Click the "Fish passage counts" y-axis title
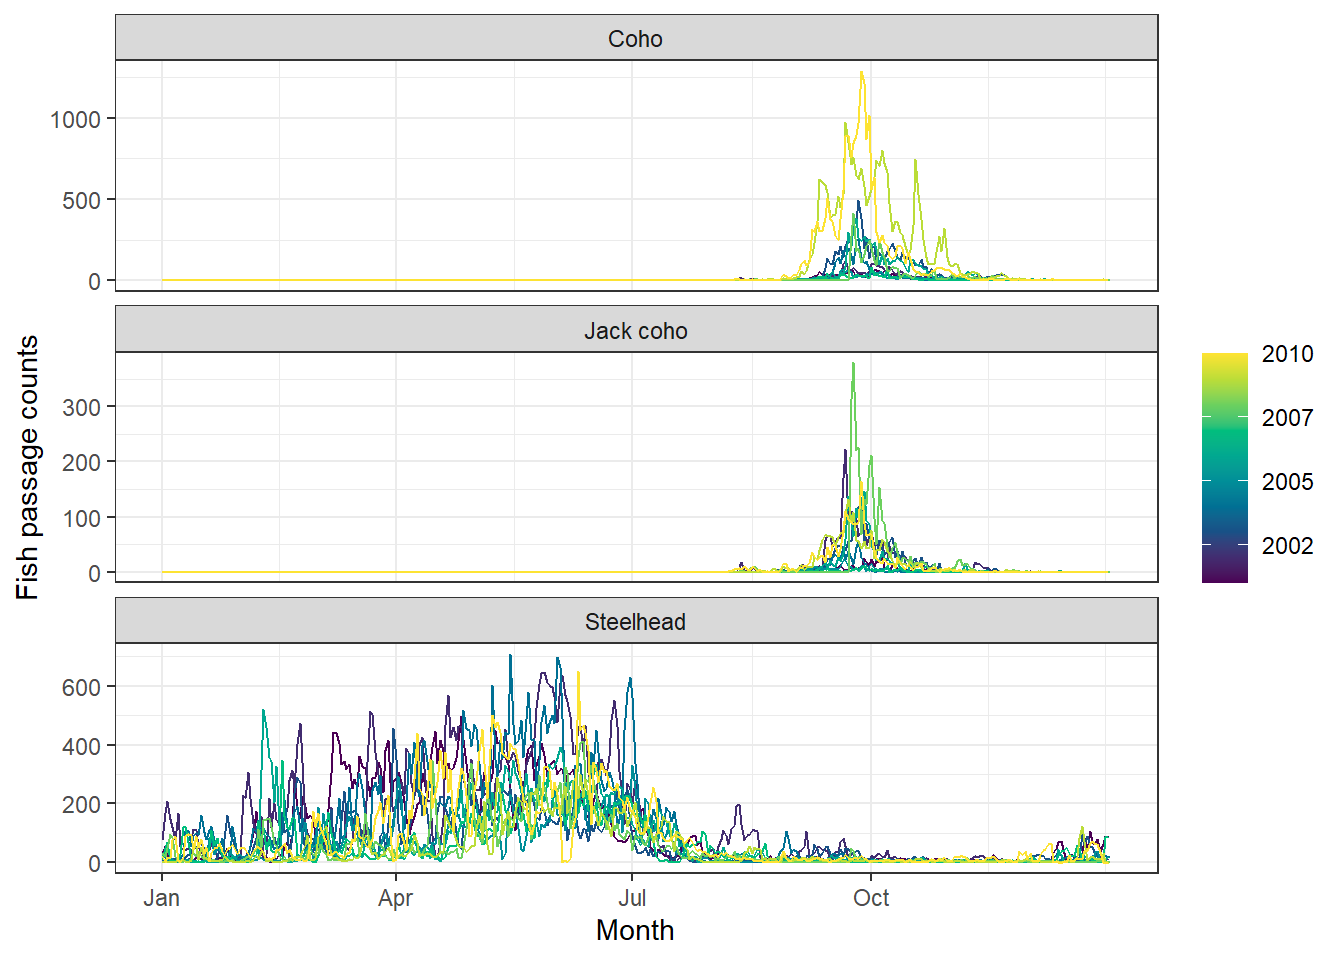Viewport: 1344px width, 960px height. coord(28,467)
